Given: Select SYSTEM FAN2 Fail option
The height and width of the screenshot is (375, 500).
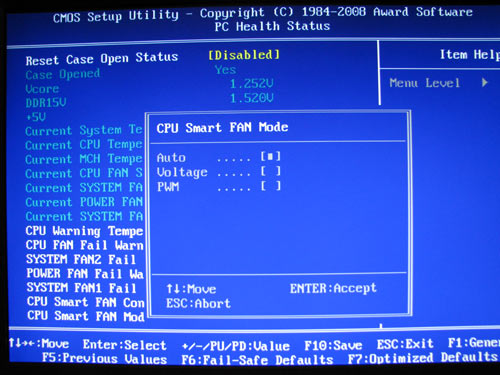Looking at the screenshot, I should click(81, 259).
